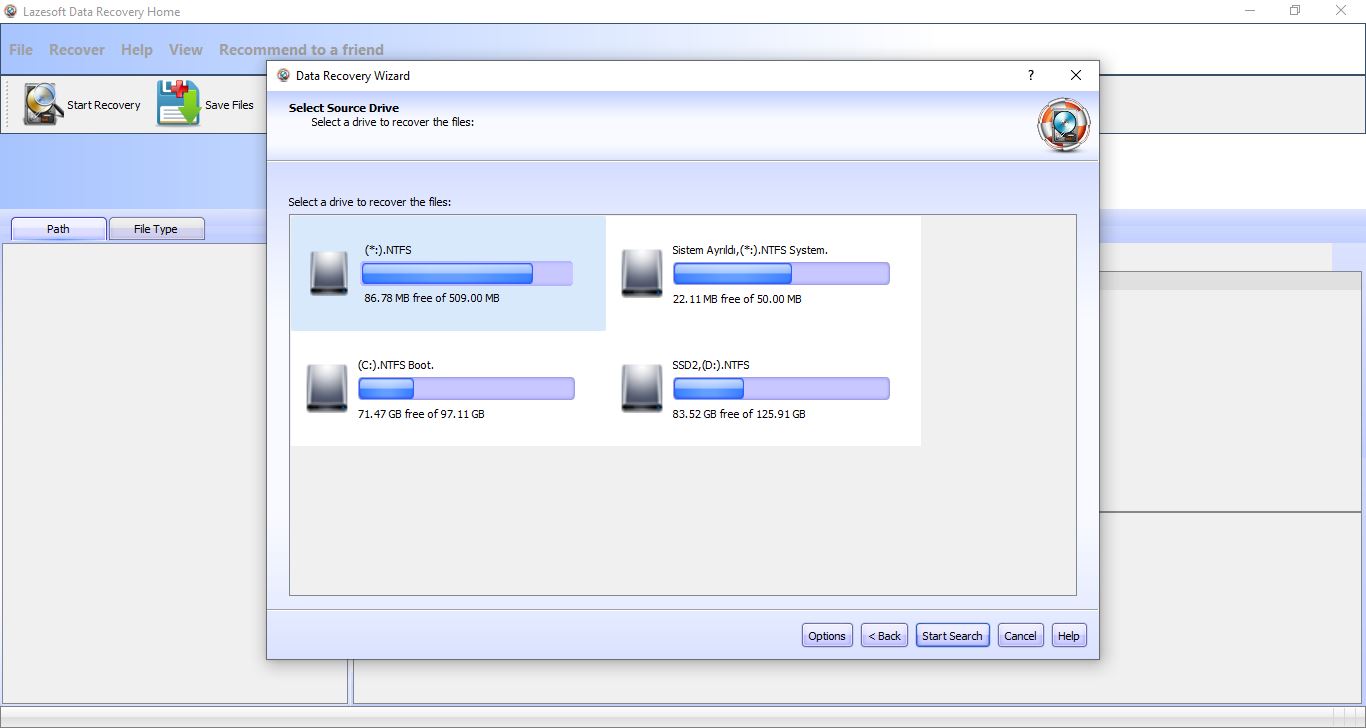
Task: Click usage bar of Sistem Ayrıldı drive
Action: pos(781,274)
